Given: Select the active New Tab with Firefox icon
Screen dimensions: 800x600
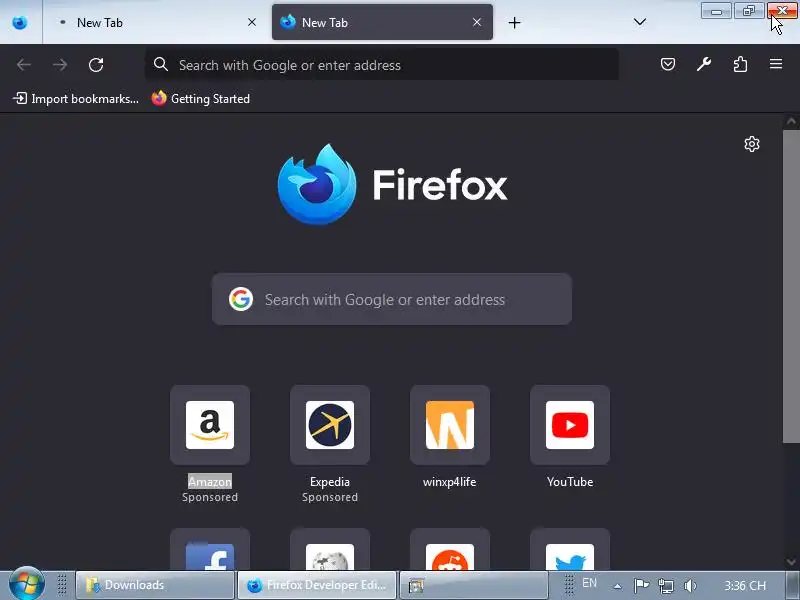Looking at the screenshot, I should tap(382, 22).
